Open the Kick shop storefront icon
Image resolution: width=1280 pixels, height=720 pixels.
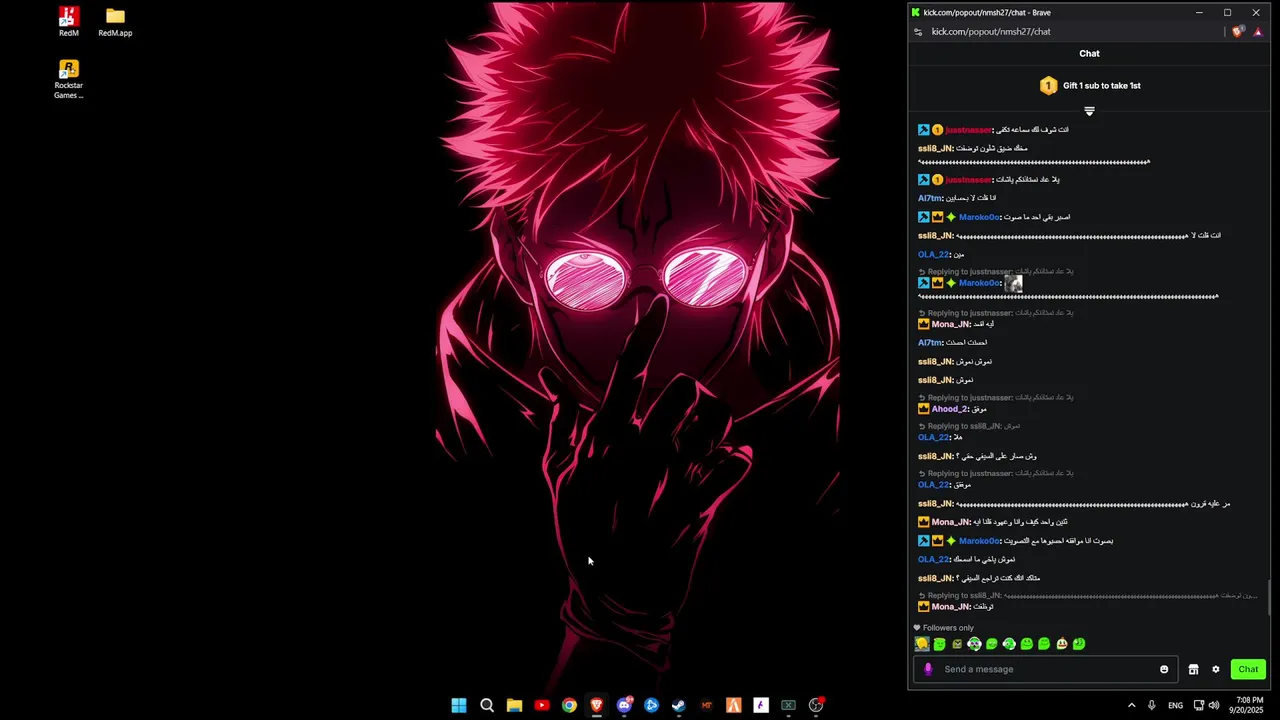coord(1193,669)
